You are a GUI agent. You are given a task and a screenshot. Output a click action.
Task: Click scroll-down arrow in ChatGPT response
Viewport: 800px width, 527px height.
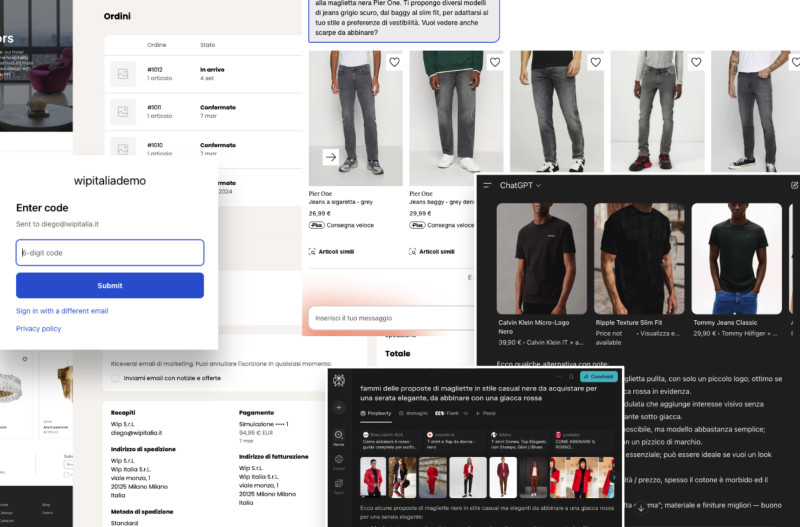point(641,508)
